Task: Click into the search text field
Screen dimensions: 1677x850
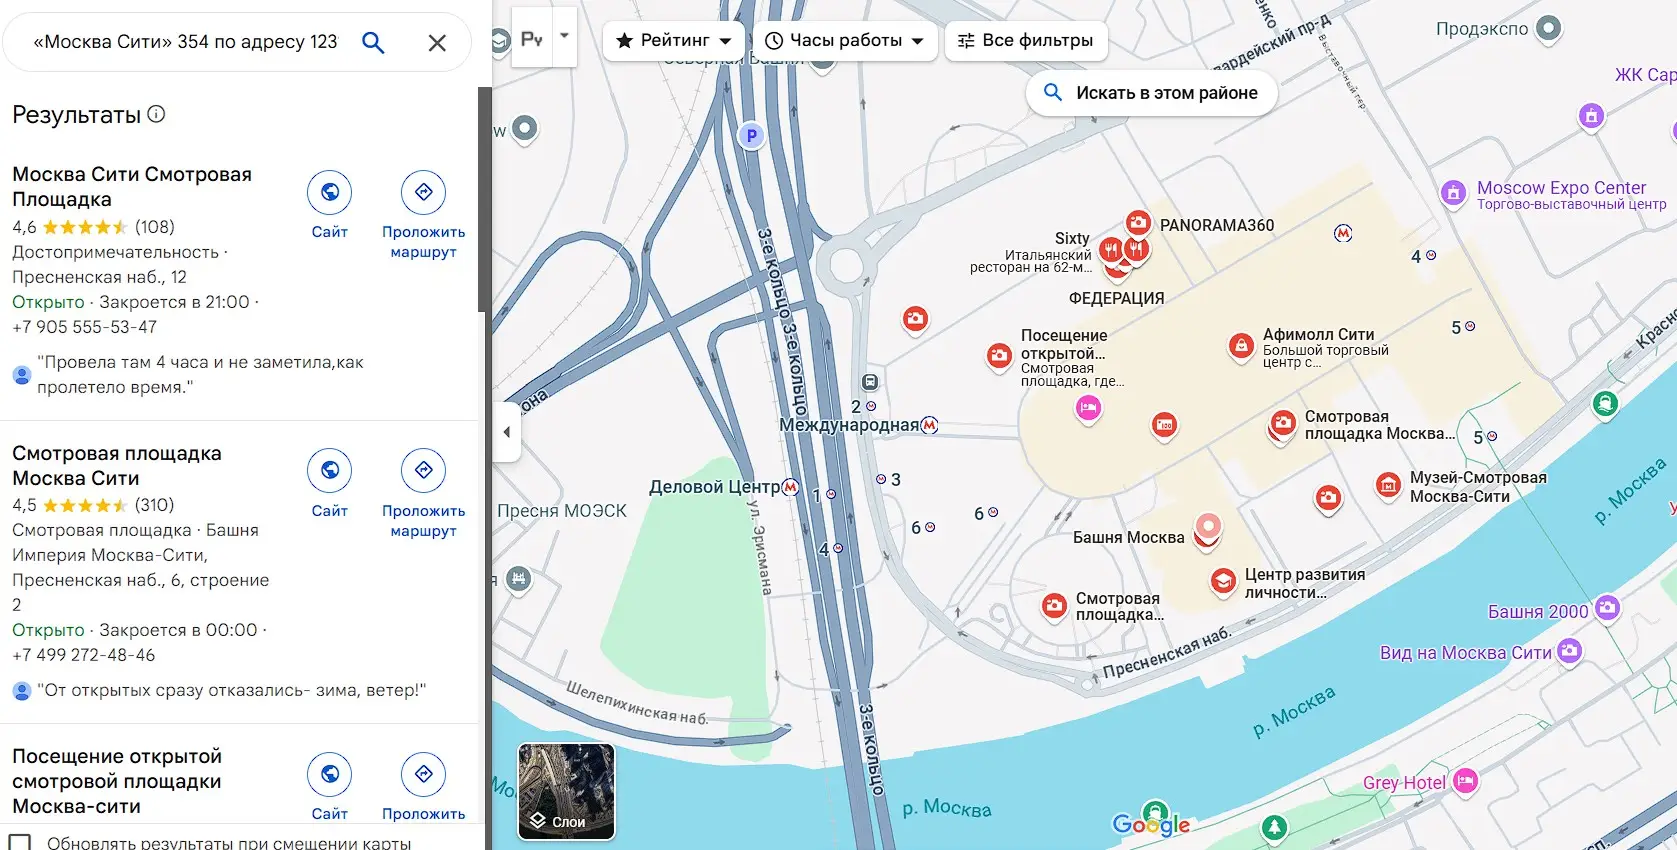Action: (185, 42)
